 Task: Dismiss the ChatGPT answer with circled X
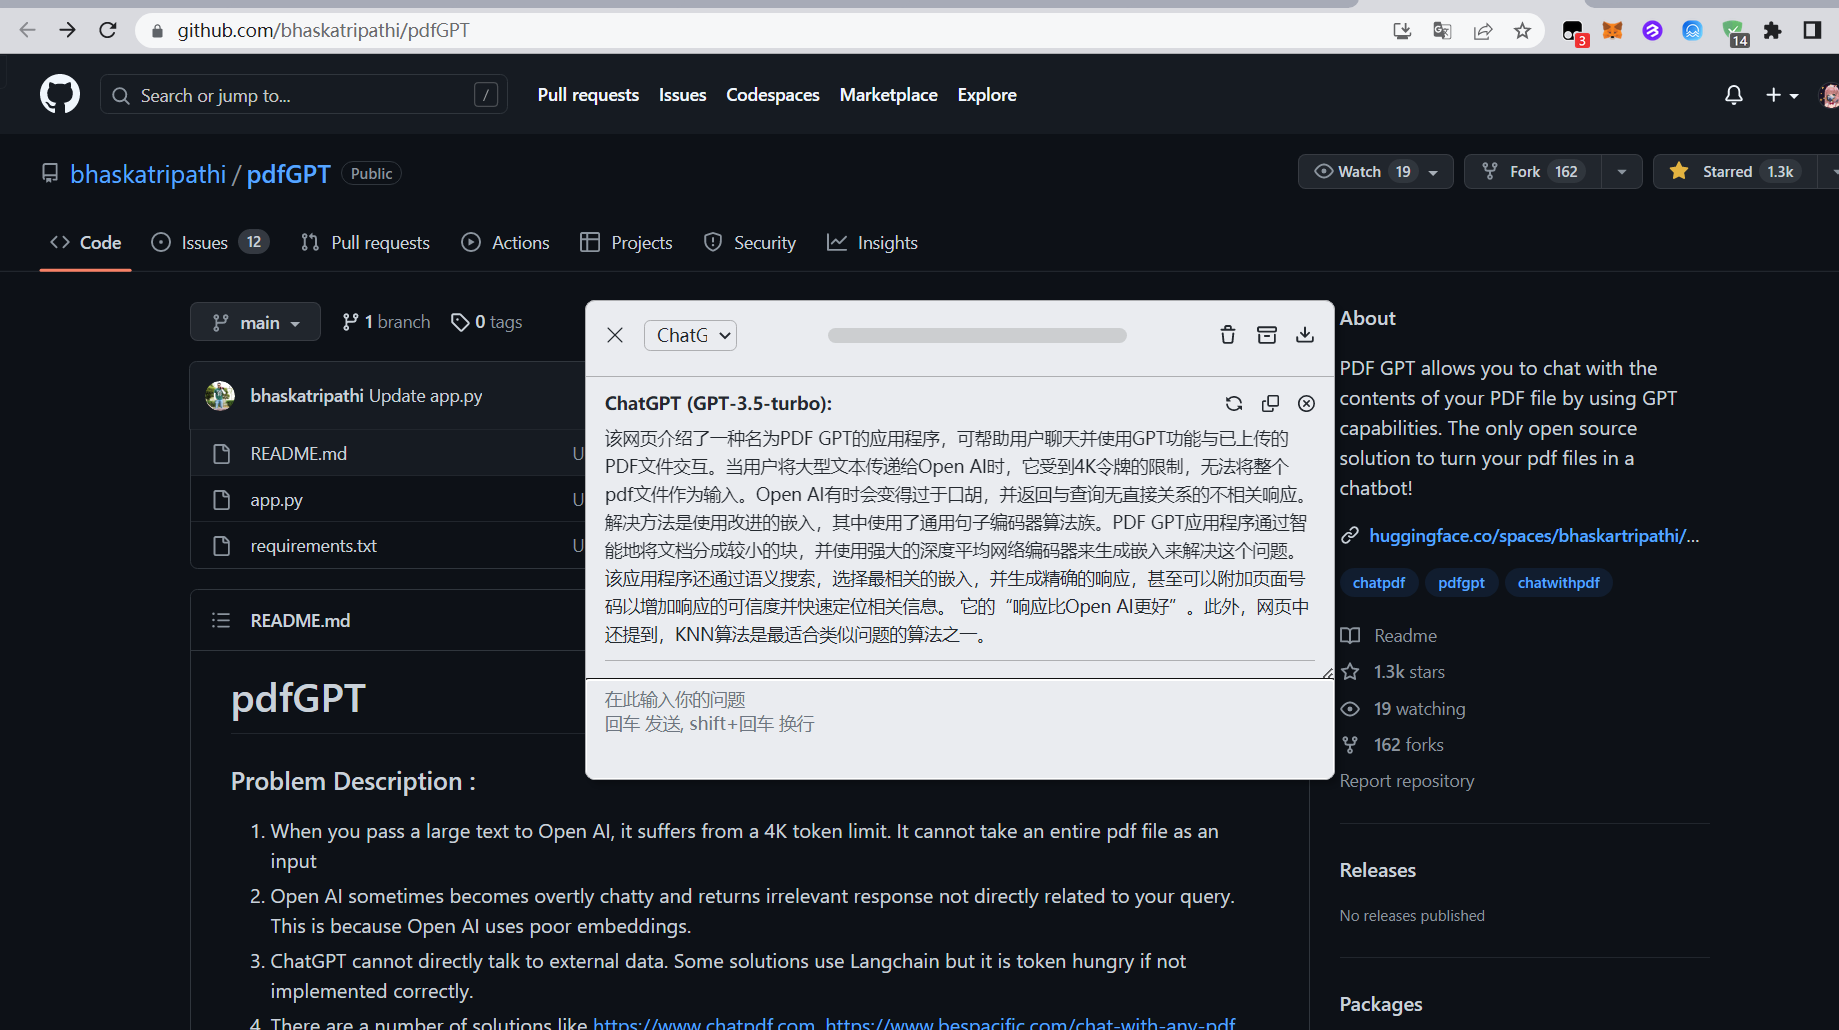[1306, 403]
